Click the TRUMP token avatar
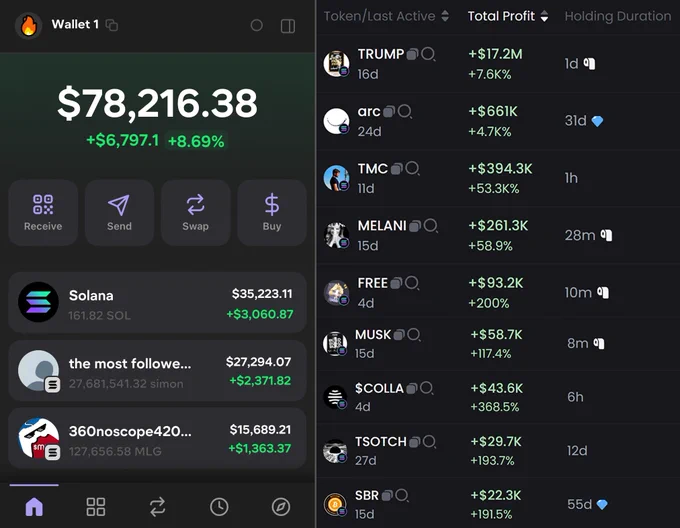The height and width of the screenshot is (528, 680). pyautogui.click(x=337, y=64)
